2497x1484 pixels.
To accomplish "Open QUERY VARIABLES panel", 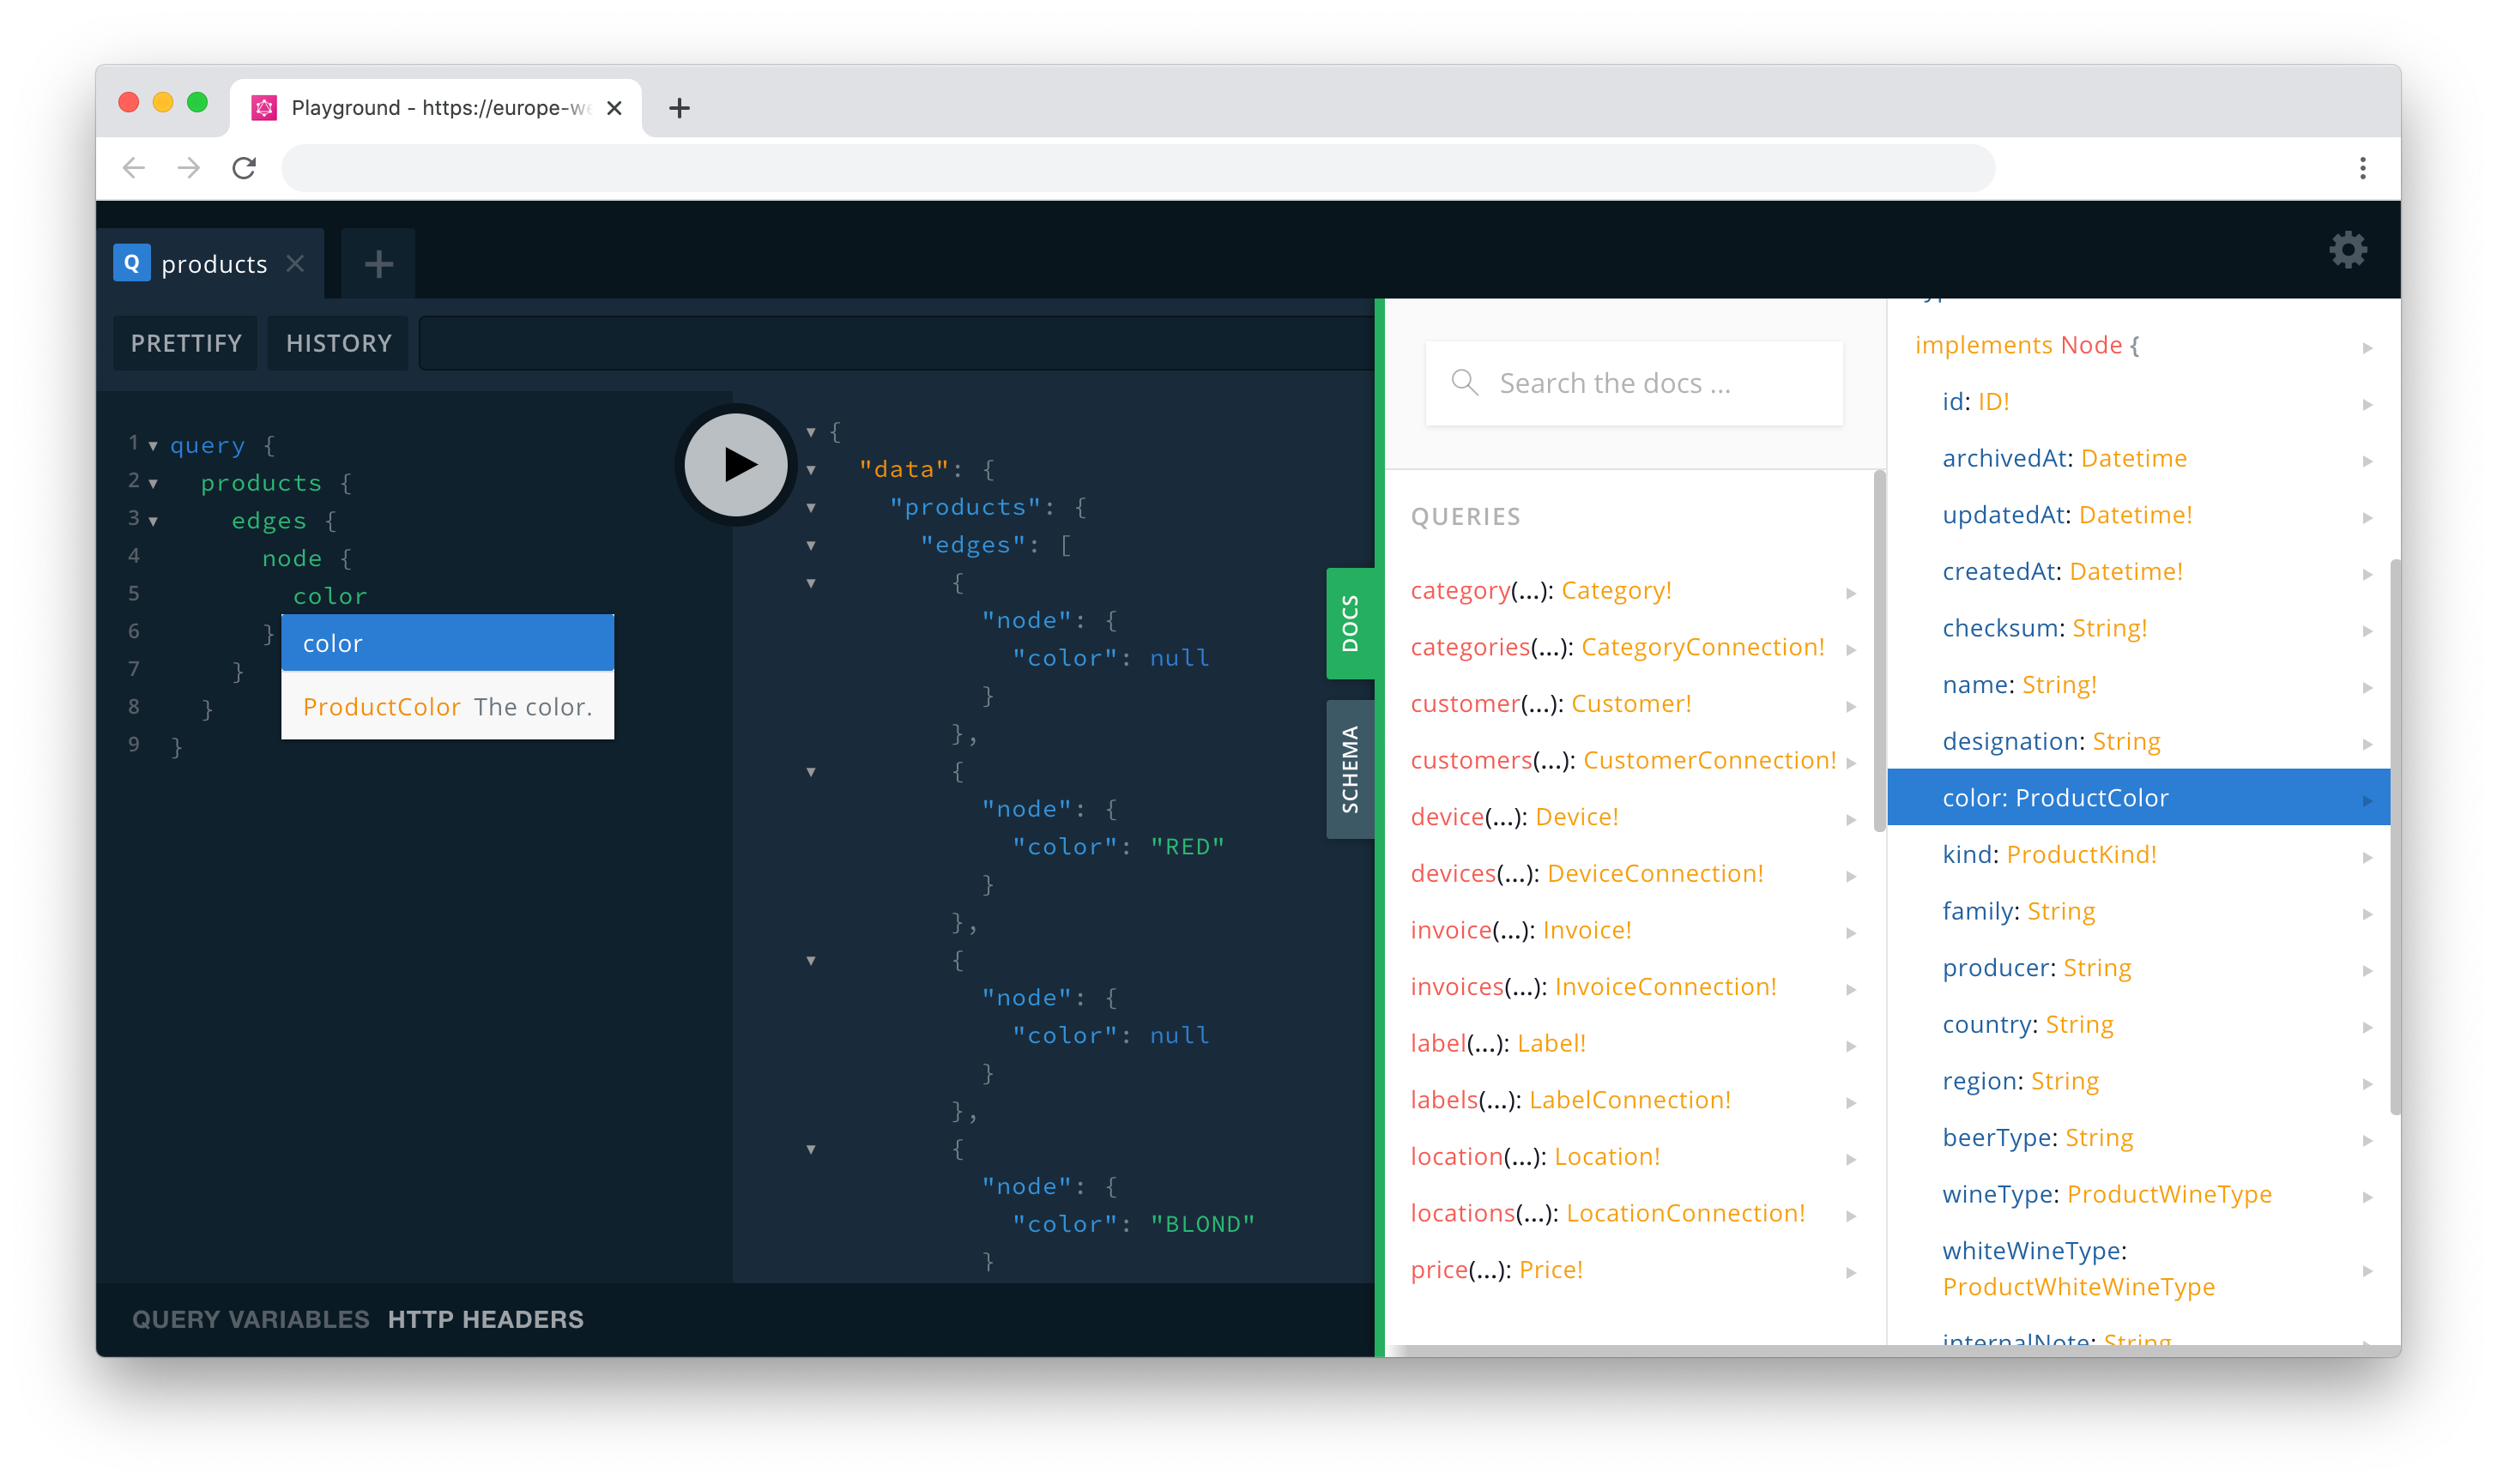I will coord(251,1319).
